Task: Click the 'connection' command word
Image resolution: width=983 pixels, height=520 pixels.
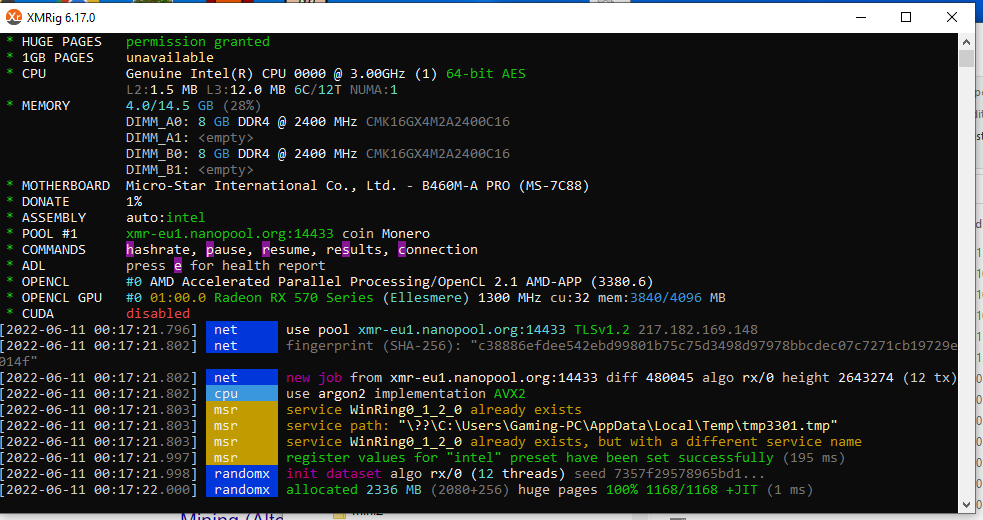Action: click(x=438, y=250)
